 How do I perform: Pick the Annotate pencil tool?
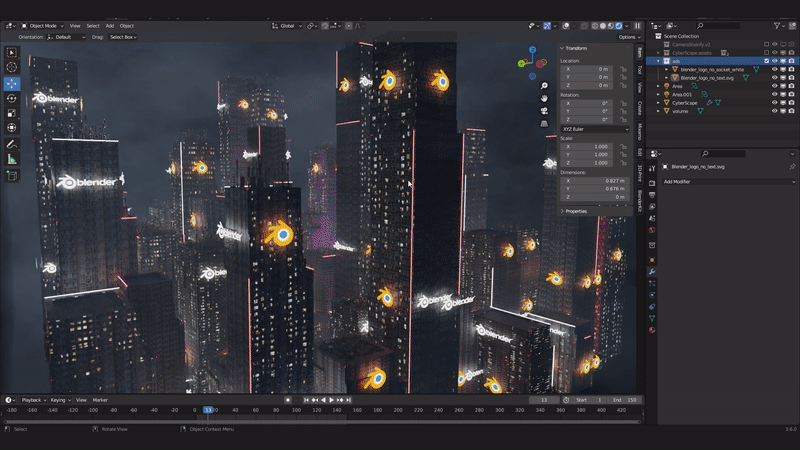[x=12, y=144]
